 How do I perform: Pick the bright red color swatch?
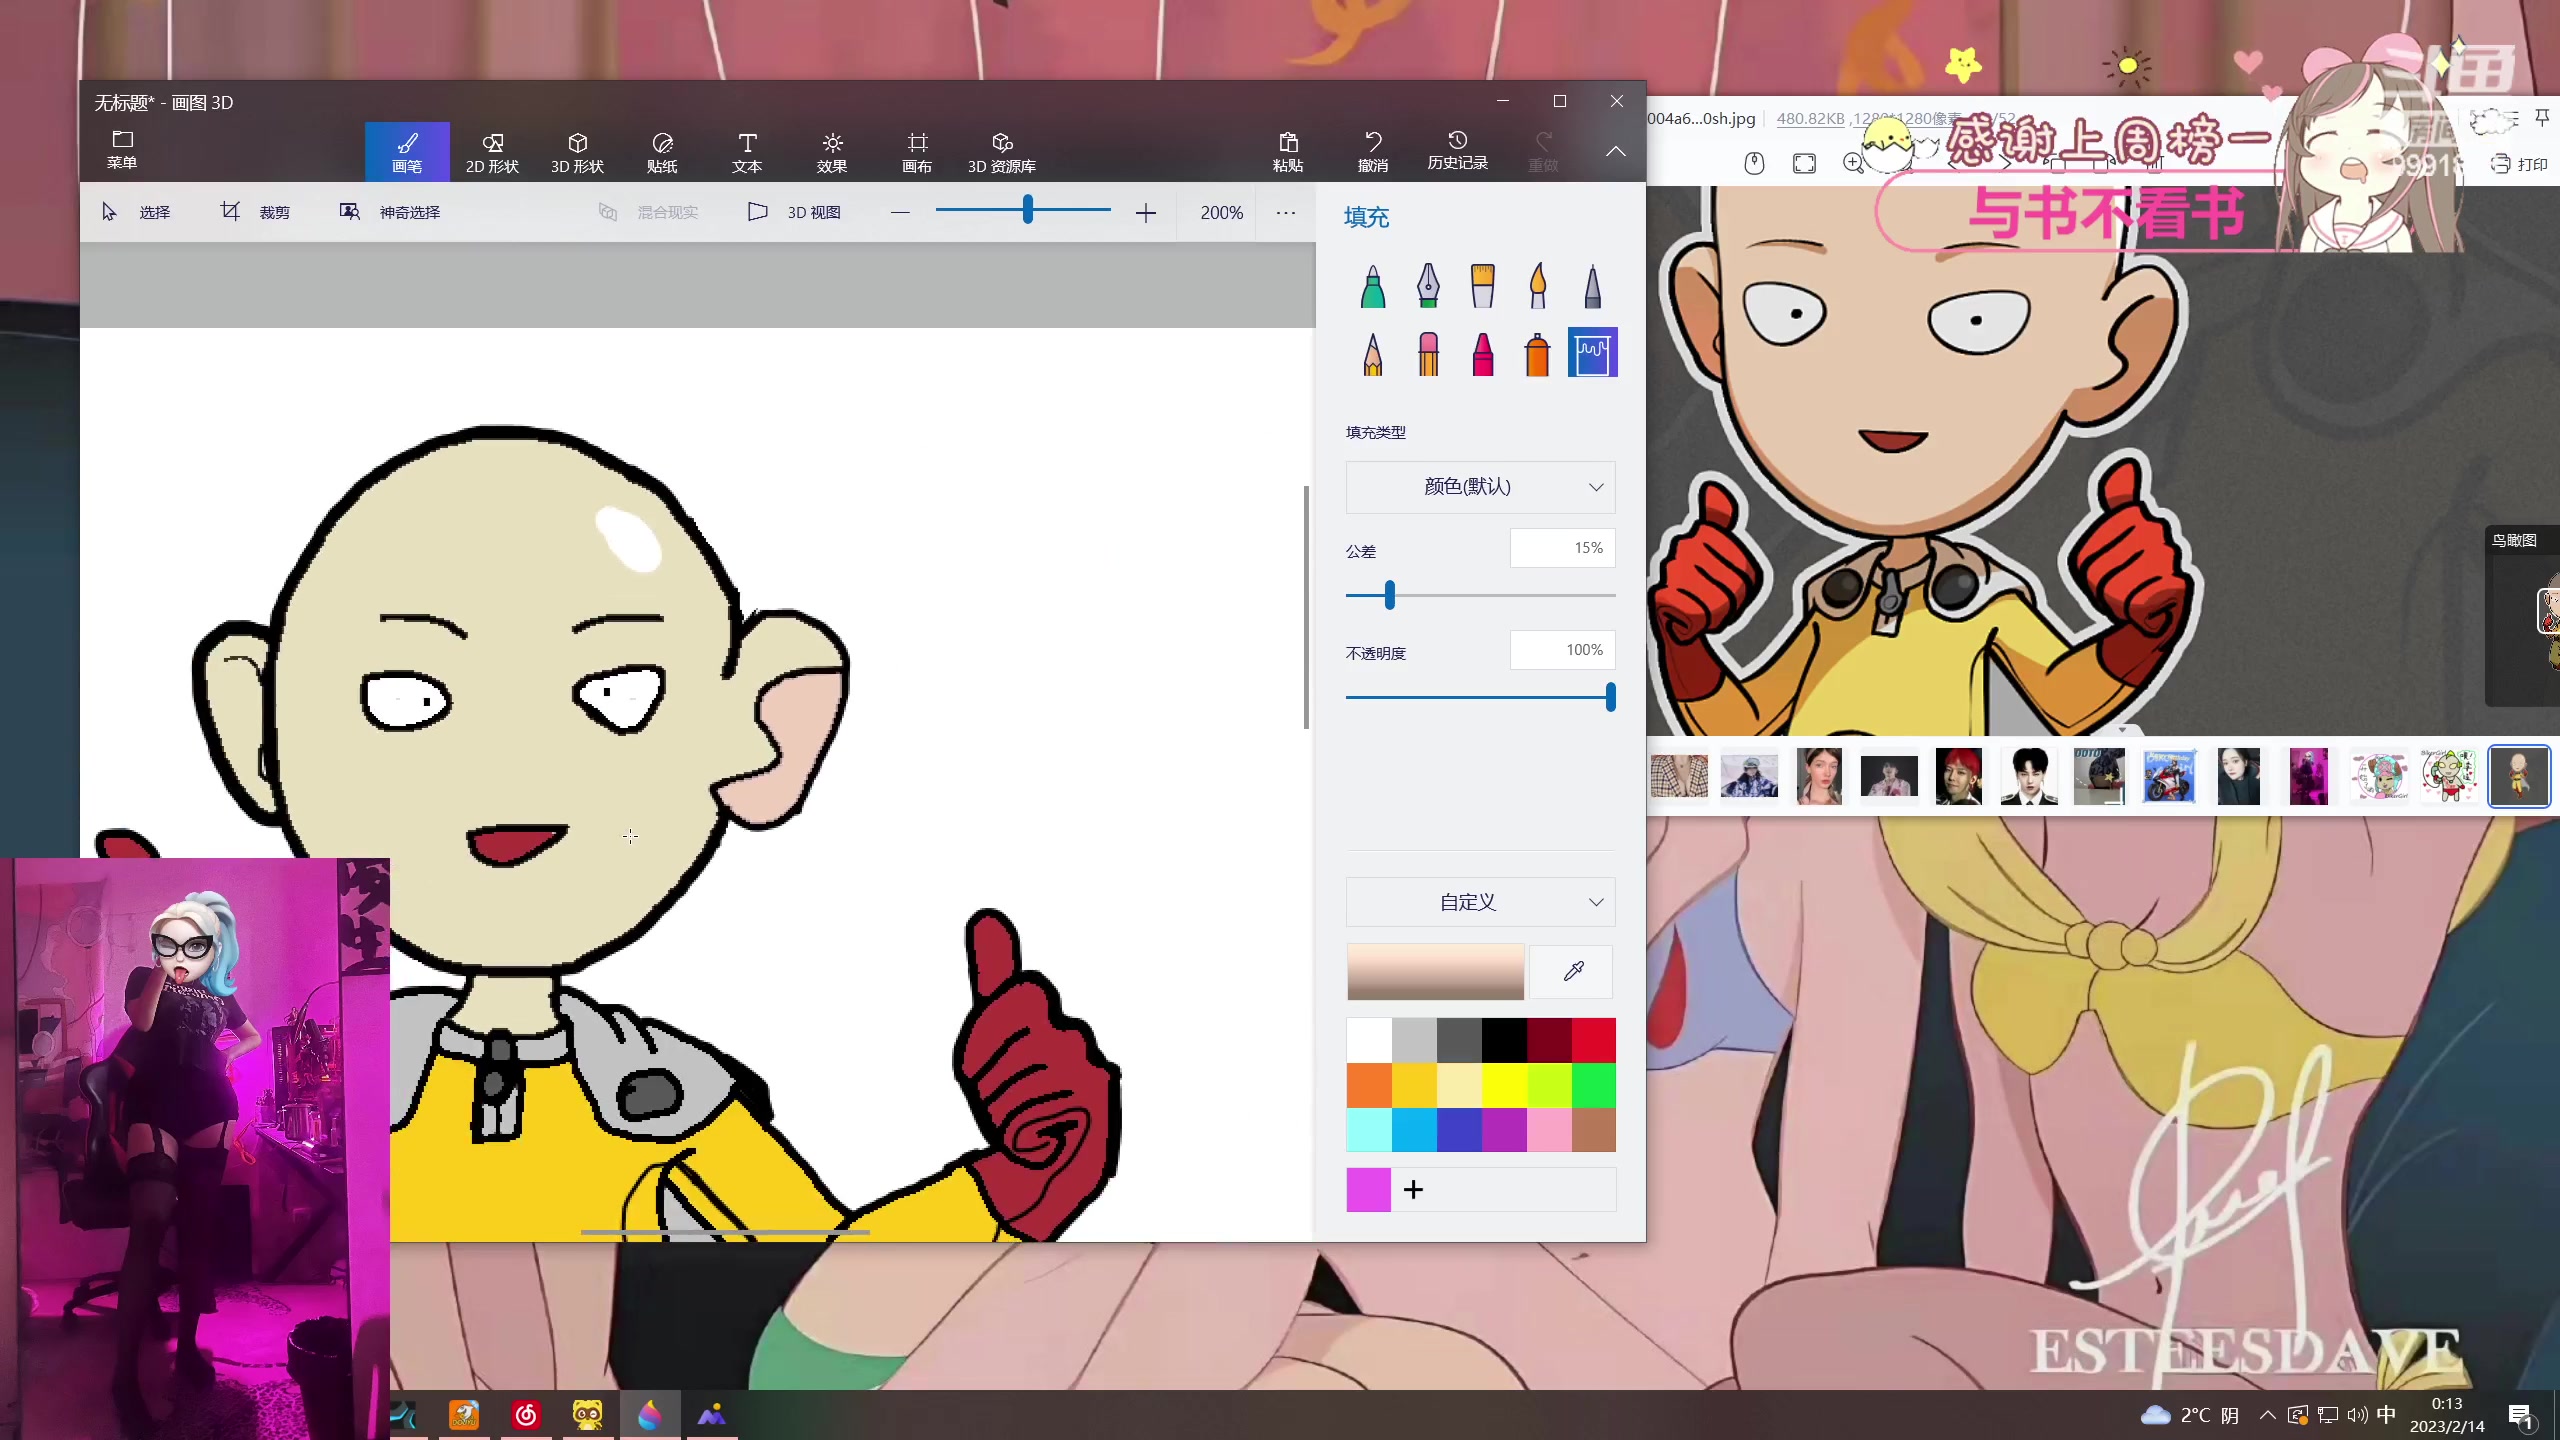point(1594,1040)
